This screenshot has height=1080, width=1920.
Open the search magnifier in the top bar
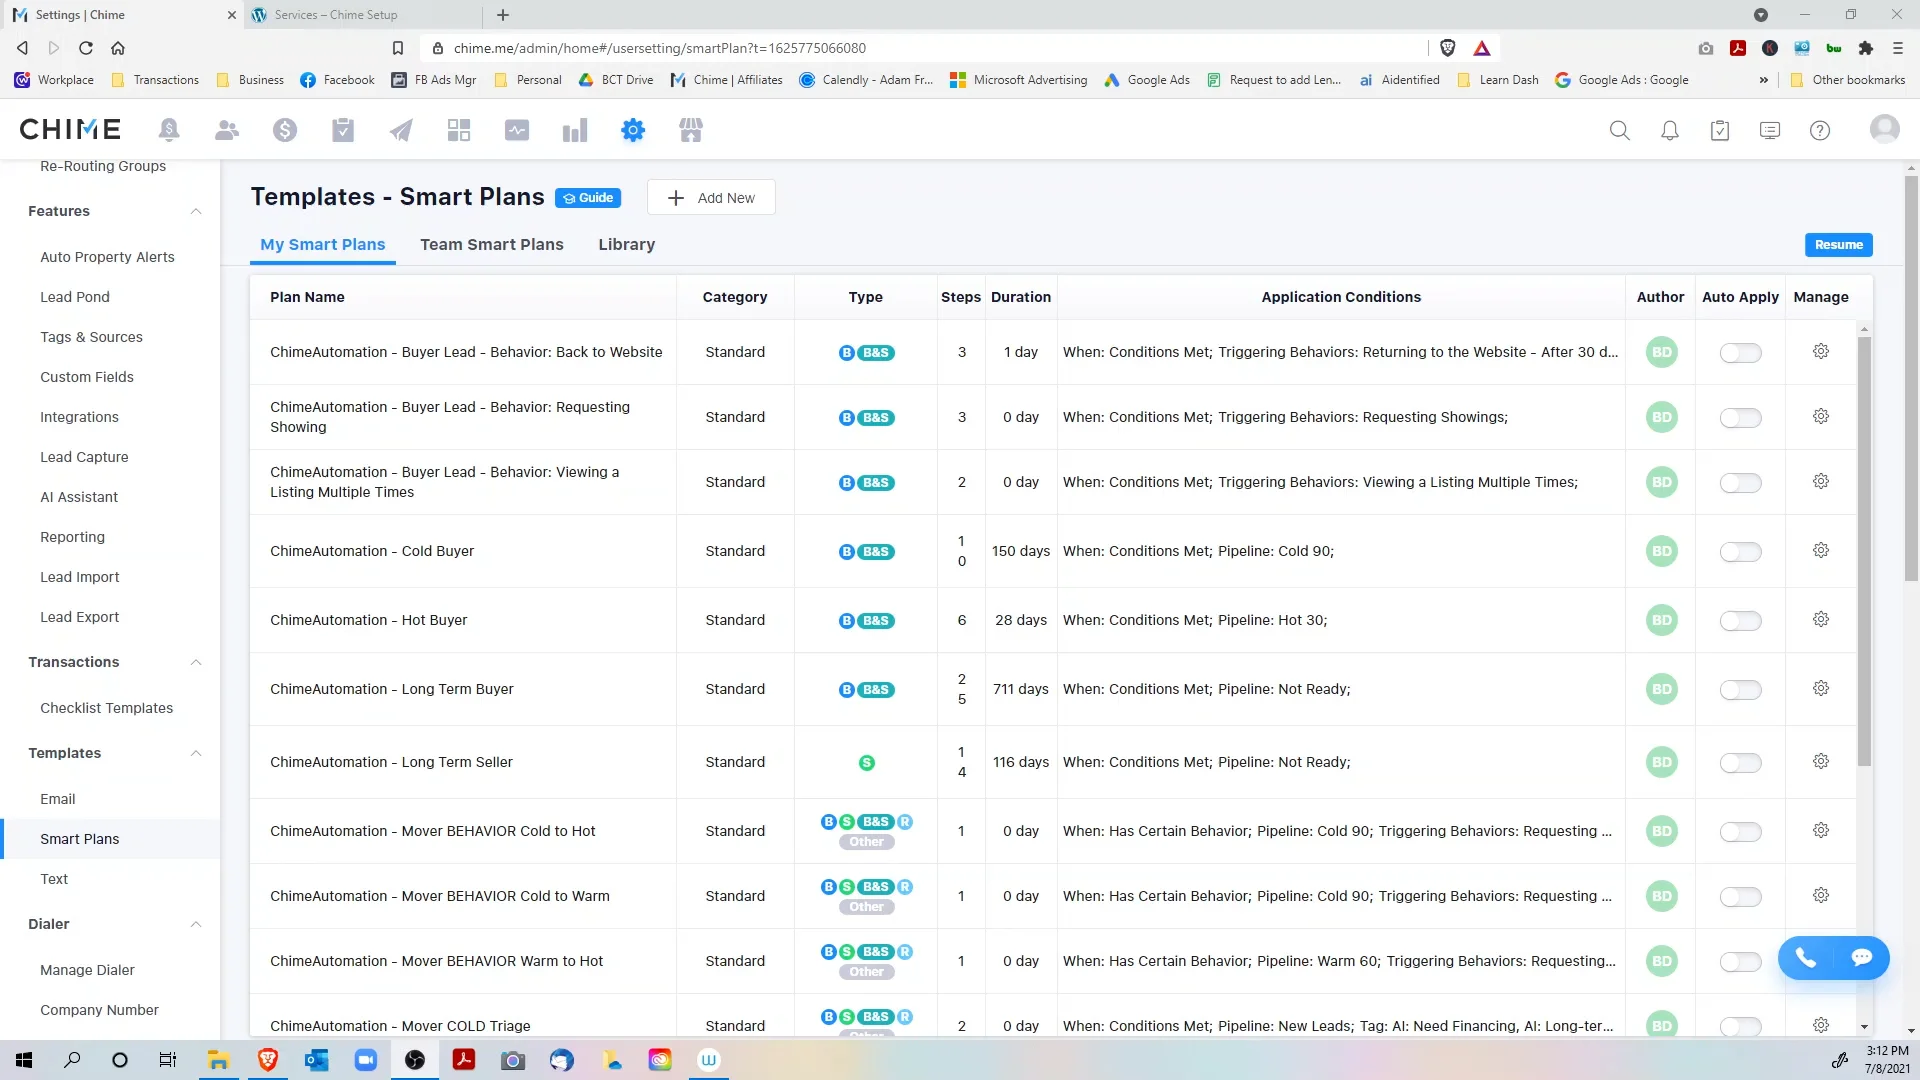click(1620, 130)
